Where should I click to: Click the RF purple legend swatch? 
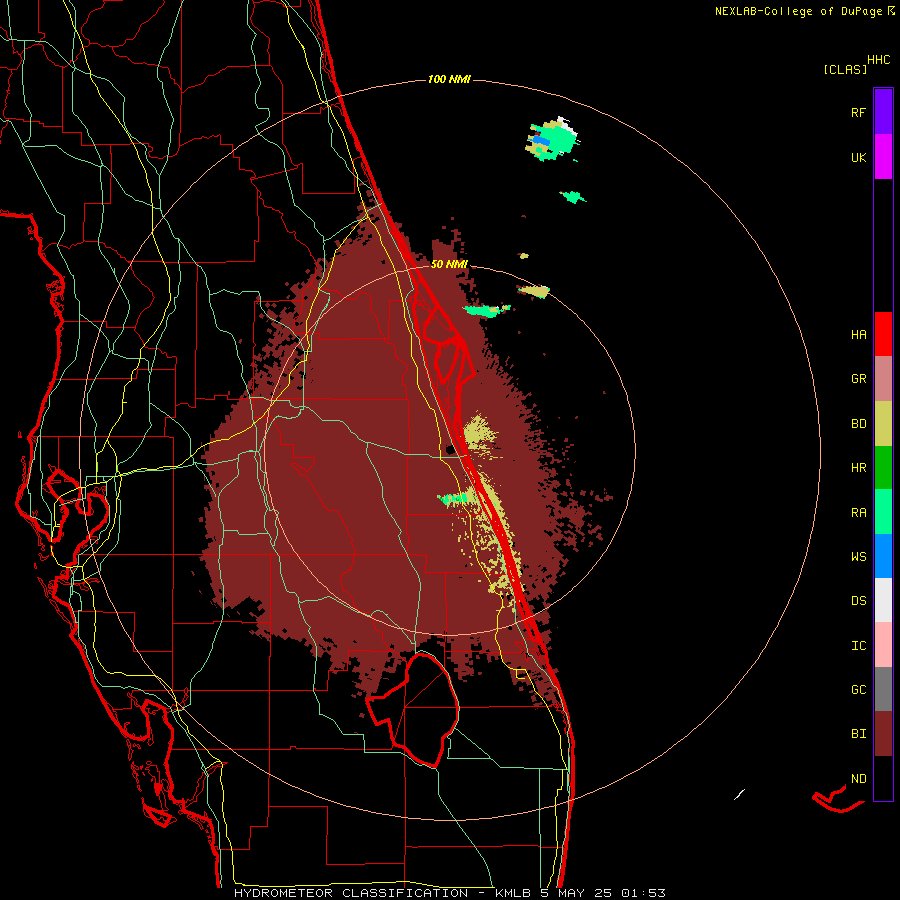pyautogui.click(x=883, y=112)
